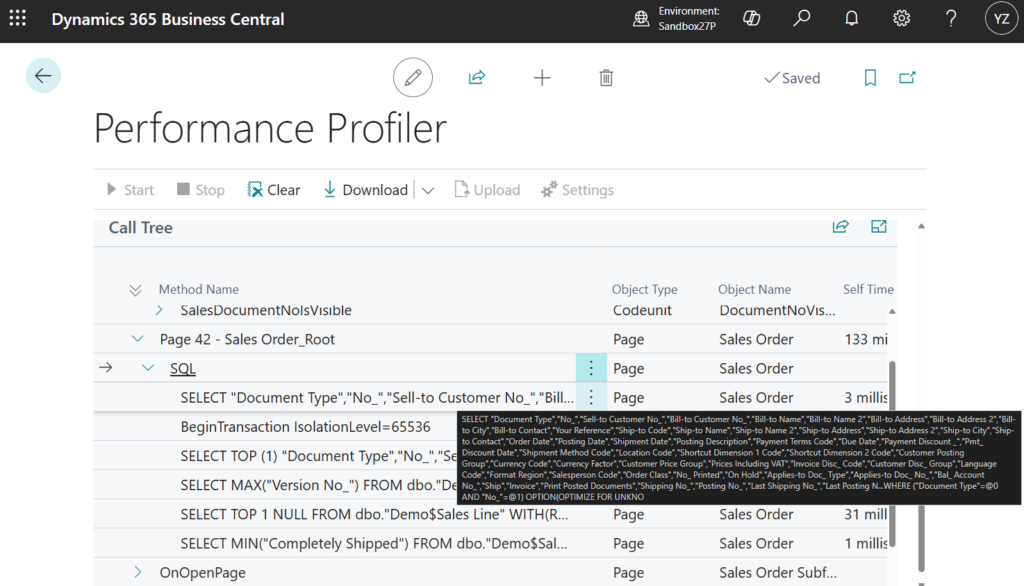Delete record using trash can icon
This screenshot has width=1024, height=586.
[x=606, y=78]
